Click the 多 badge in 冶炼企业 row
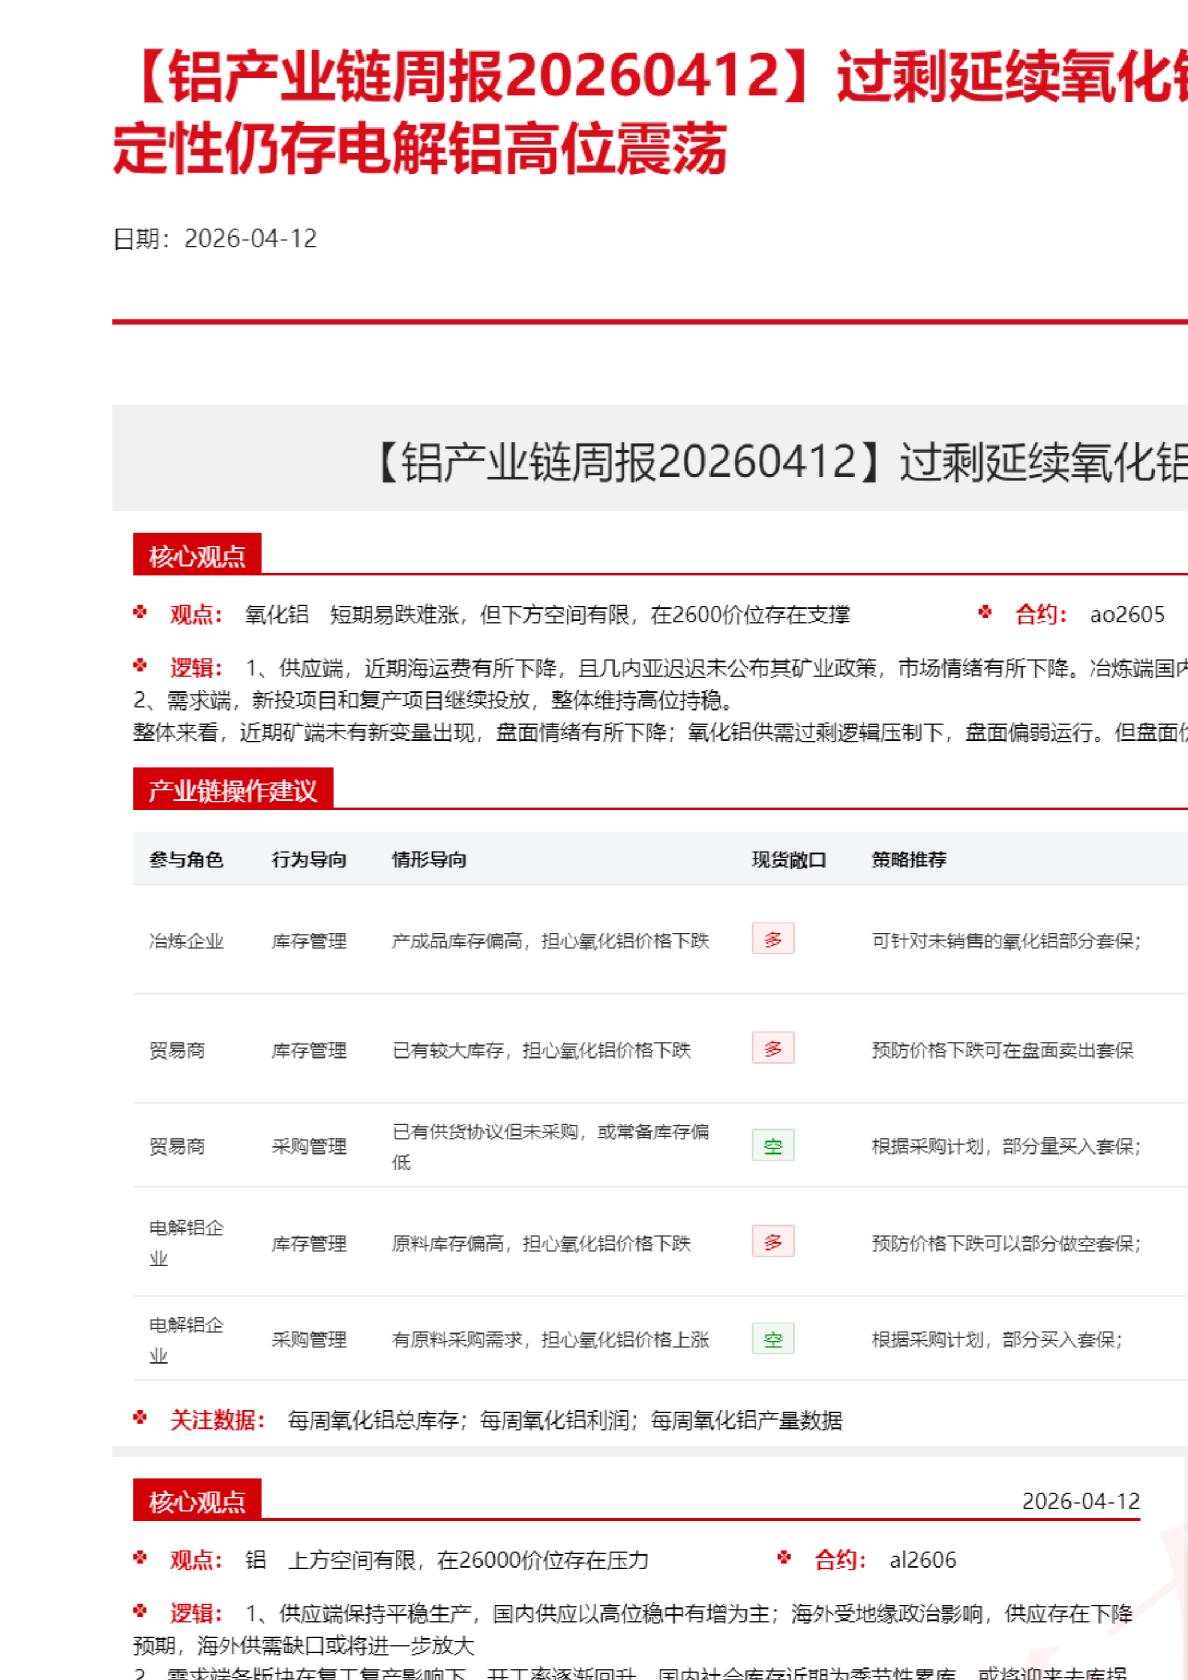Viewport: 1188px width, 1680px height. point(773,939)
